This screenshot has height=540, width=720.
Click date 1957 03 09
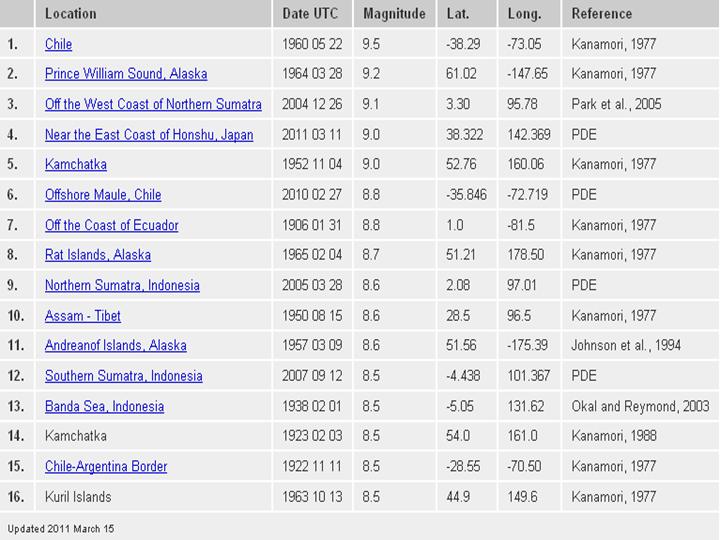(312, 345)
